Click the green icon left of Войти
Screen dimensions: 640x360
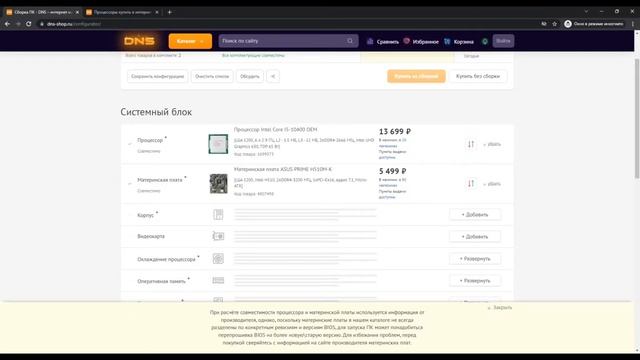tap(484, 41)
